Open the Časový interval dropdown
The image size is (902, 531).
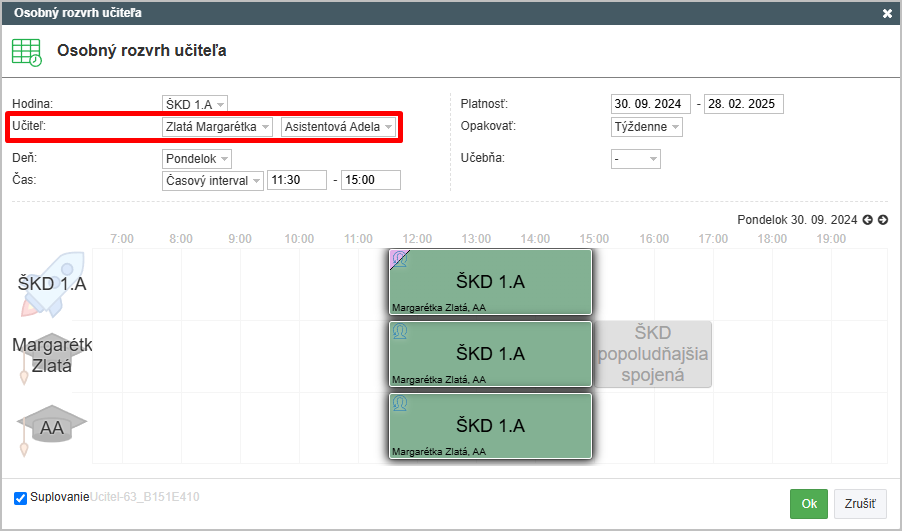click(x=213, y=181)
